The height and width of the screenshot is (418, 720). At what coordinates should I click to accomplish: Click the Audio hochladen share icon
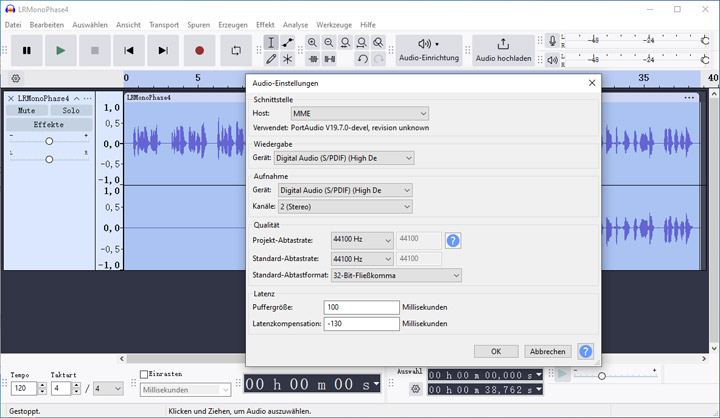(503, 45)
